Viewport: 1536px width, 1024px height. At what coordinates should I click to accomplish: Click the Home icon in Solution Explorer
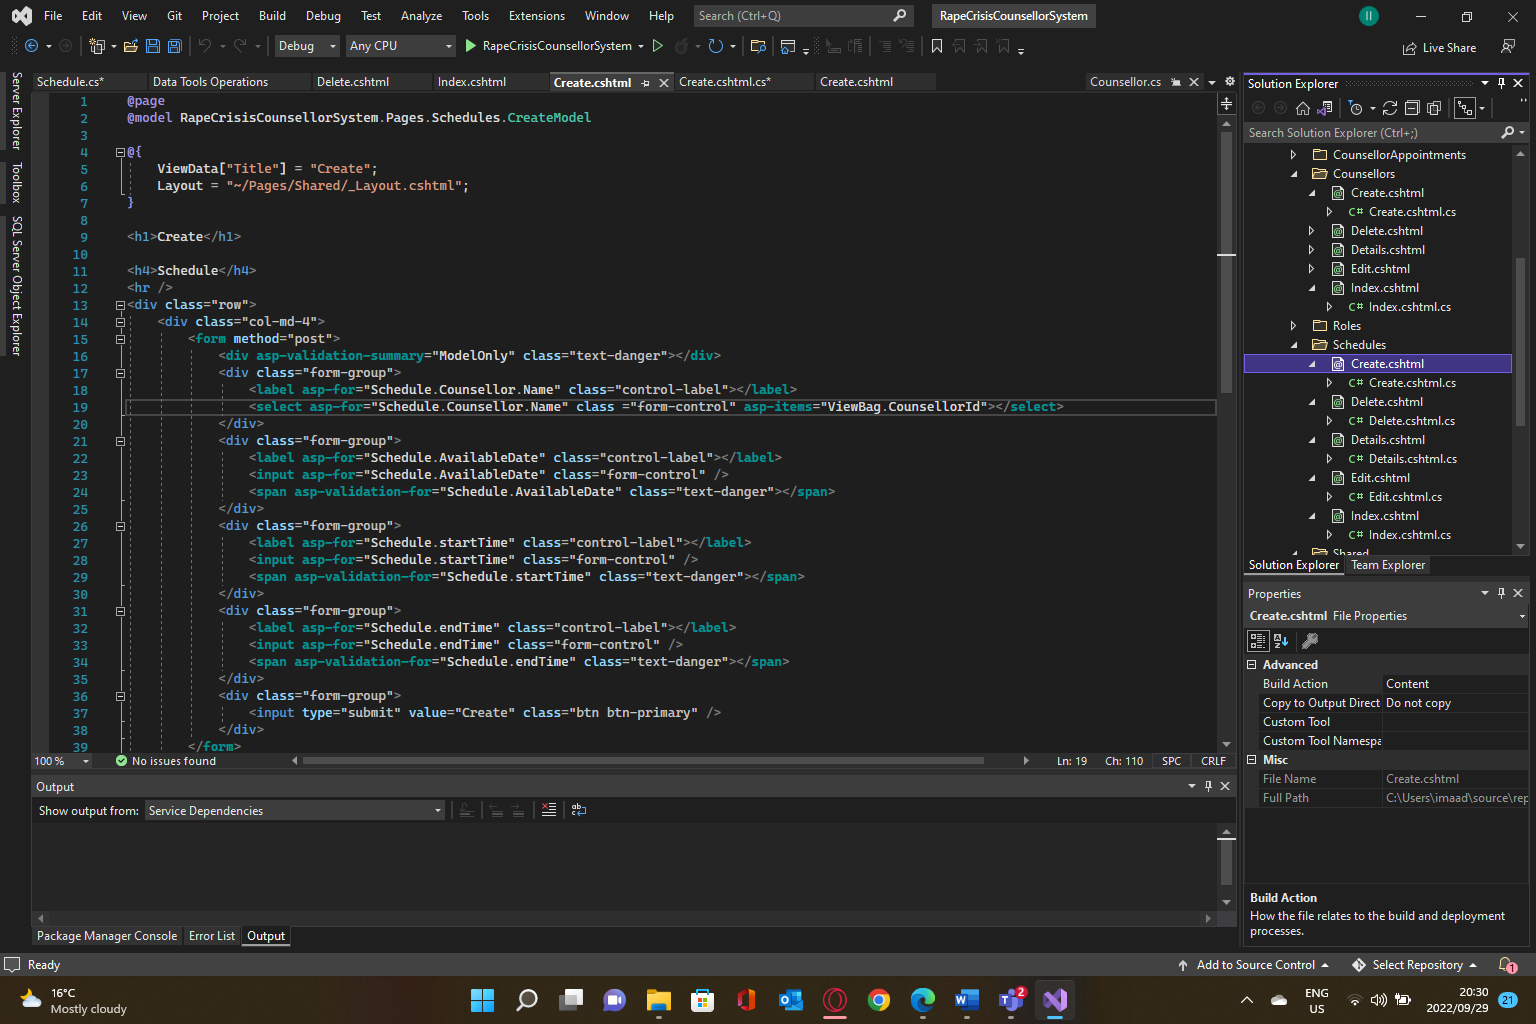pos(1302,108)
